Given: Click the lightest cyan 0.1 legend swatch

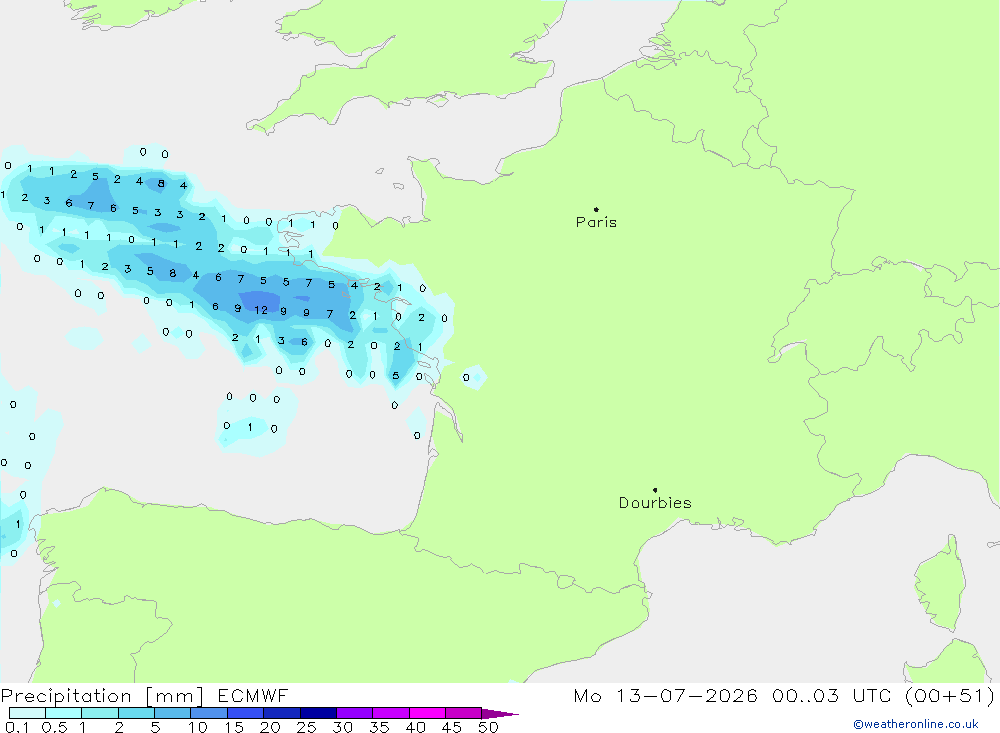Looking at the screenshot, I should click(27, 713).
